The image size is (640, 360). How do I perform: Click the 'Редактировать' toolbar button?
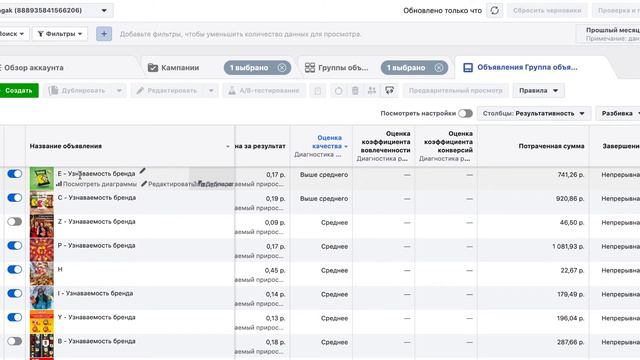tap(167, 91)
